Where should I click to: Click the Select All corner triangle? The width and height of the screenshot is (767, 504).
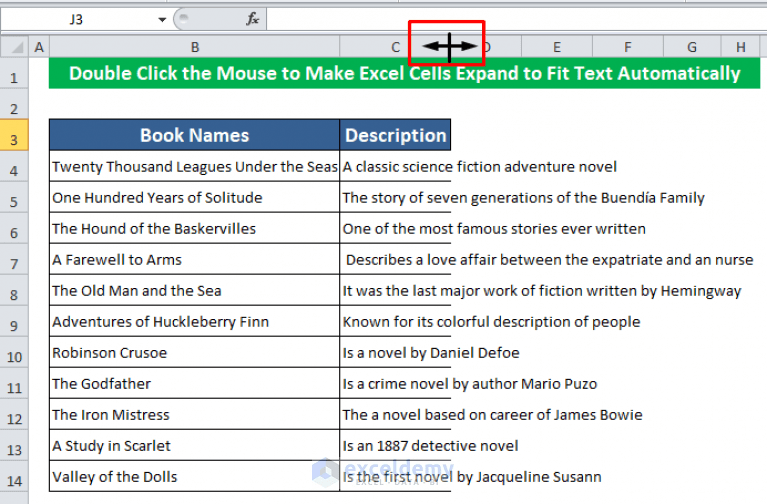[15, 47]
